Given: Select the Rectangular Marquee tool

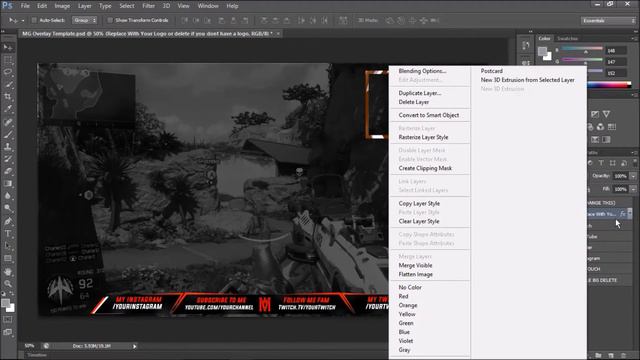Looking at the screenshot, I should [8, 60].
